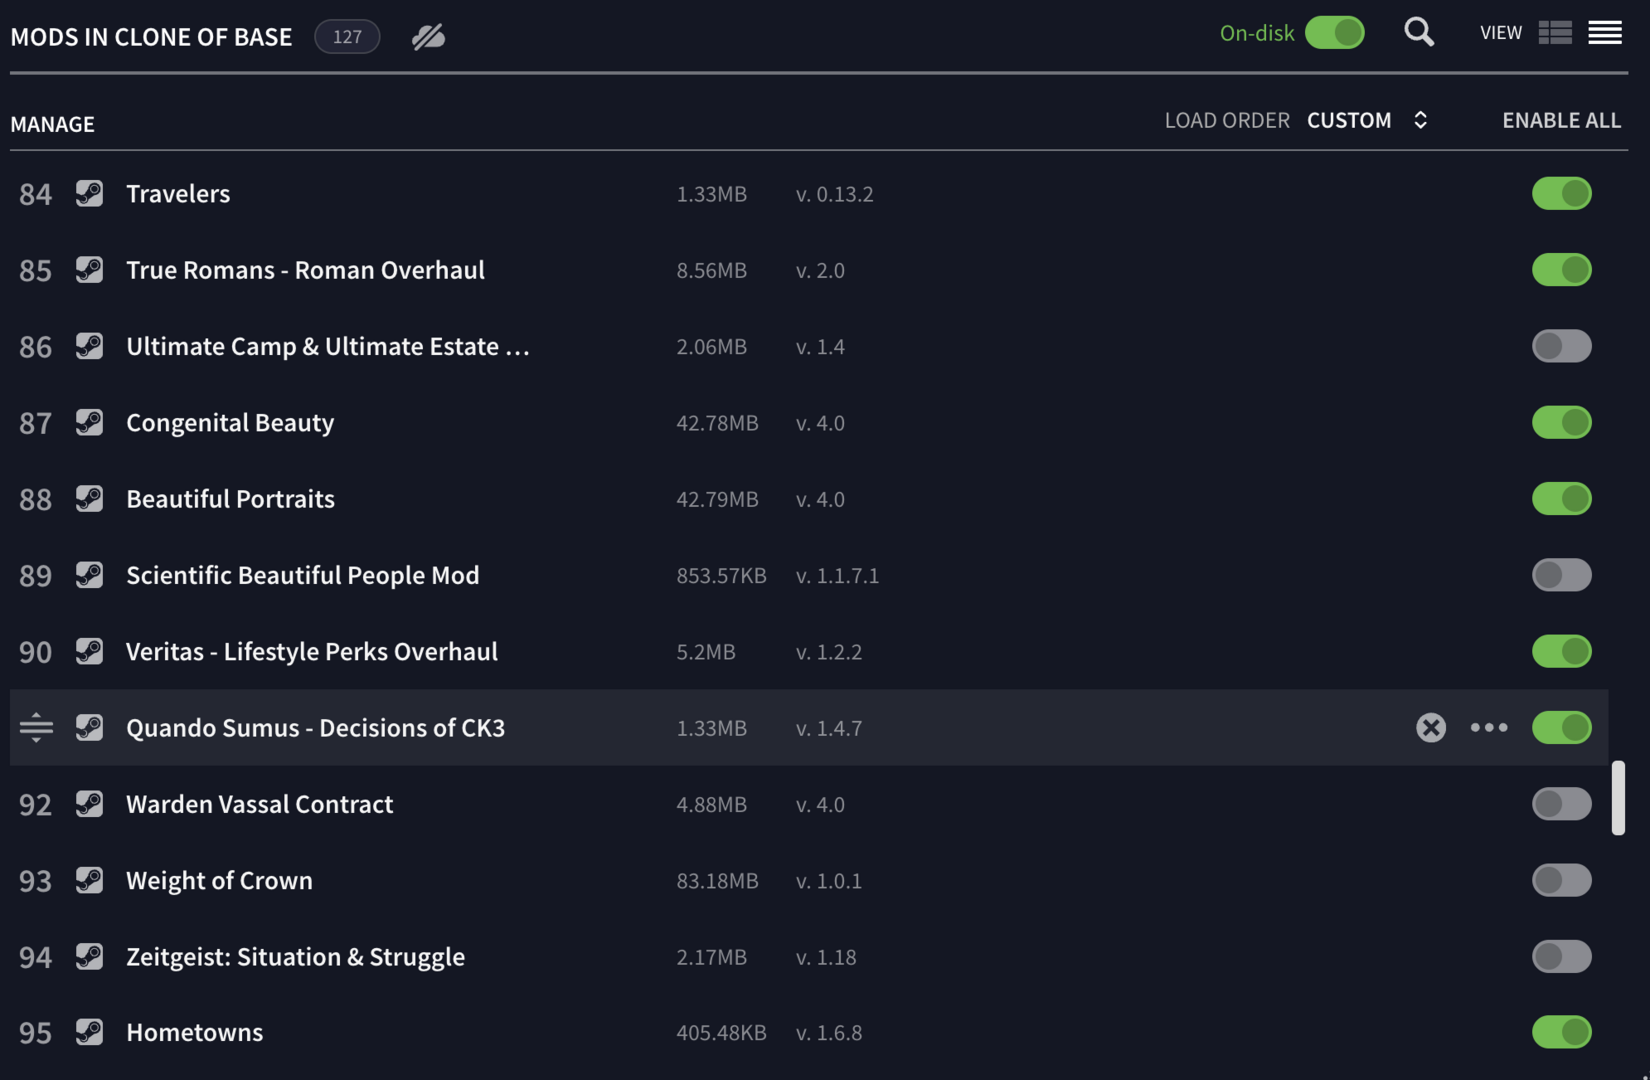
Task: Click the load order sort arrows
Action: pyautogui.click(x=1420, y=120)
